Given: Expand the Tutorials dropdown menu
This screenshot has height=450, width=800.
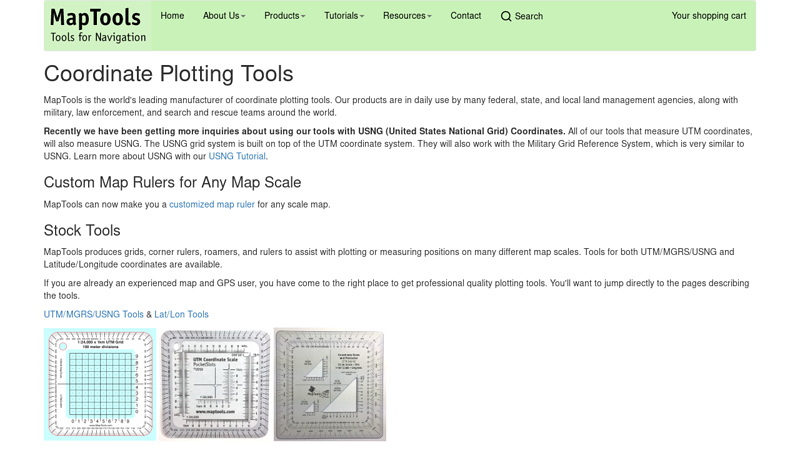Looking at the screenshot, I should tap(344, 16).
